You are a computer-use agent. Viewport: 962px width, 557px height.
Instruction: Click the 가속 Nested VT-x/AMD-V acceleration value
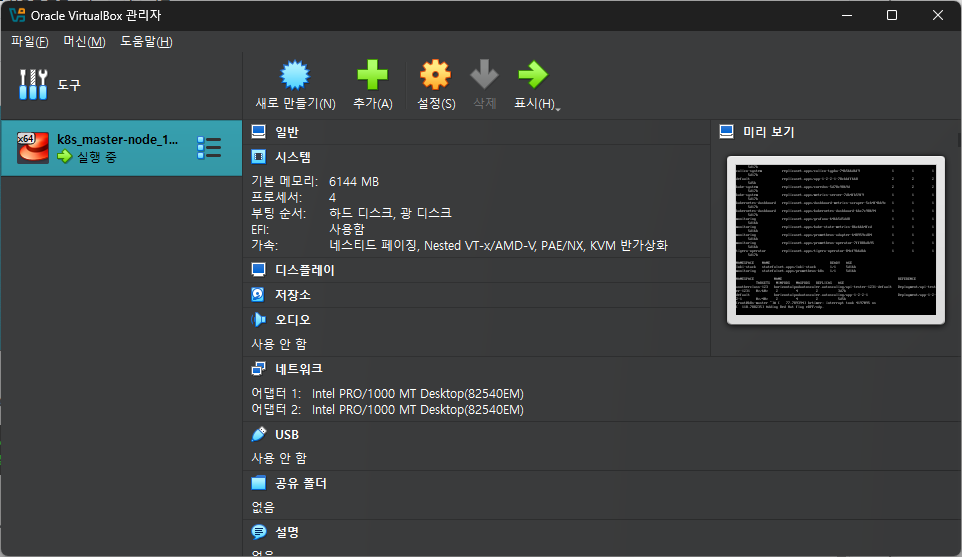(498, 245)
